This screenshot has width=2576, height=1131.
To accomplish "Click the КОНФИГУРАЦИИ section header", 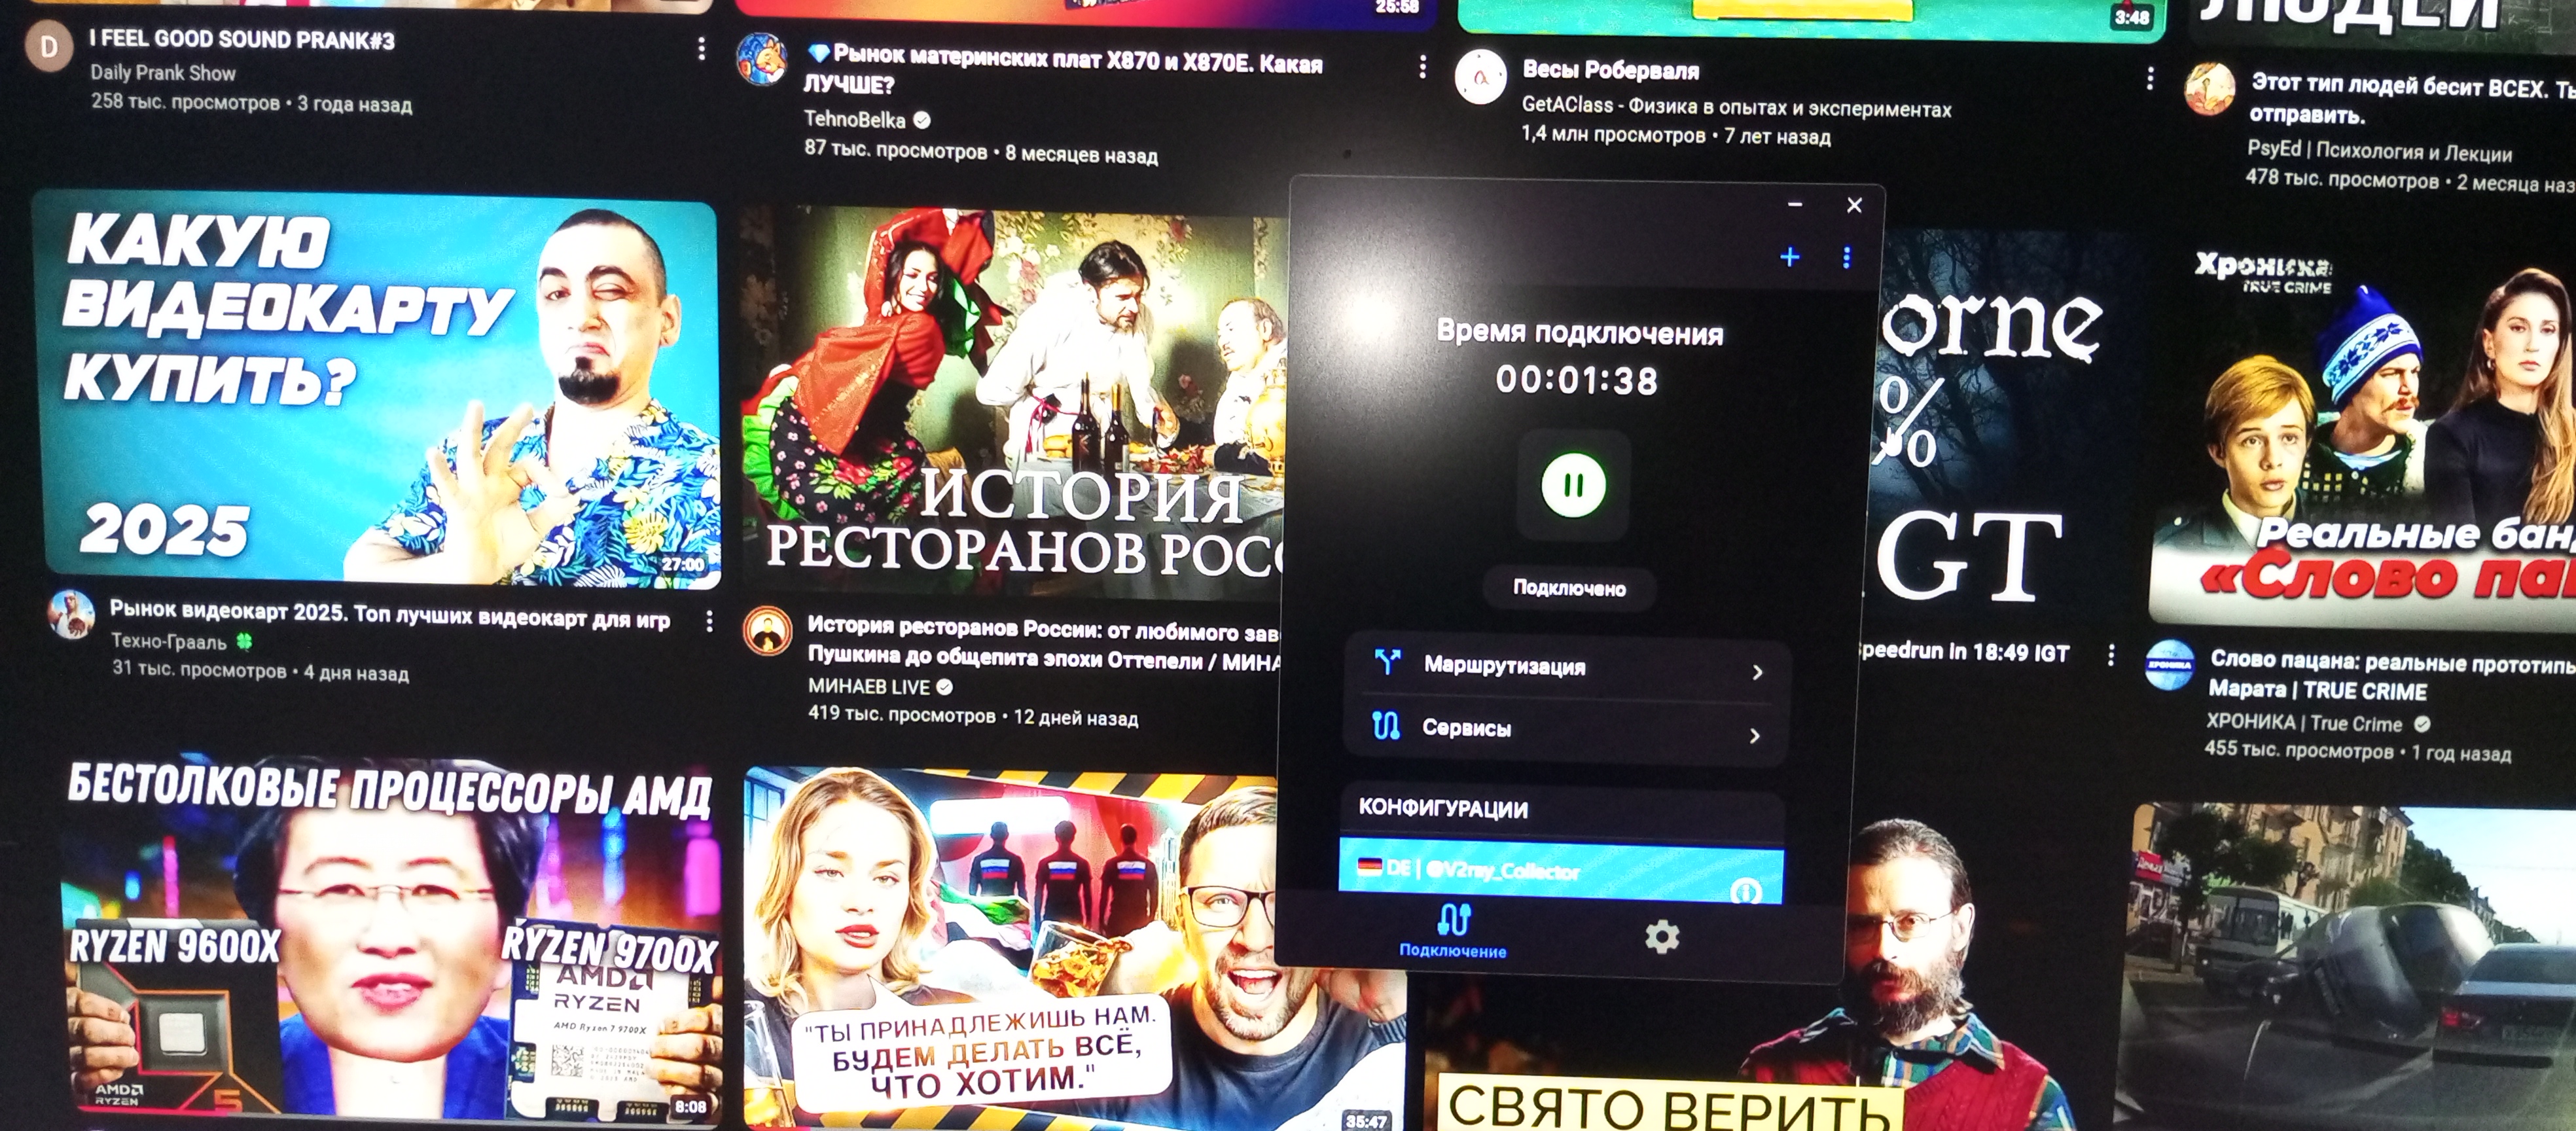I will 1443,809.
